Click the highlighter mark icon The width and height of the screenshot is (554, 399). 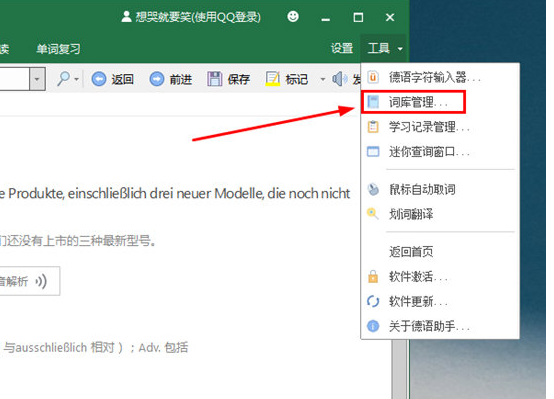click(272, 79)
